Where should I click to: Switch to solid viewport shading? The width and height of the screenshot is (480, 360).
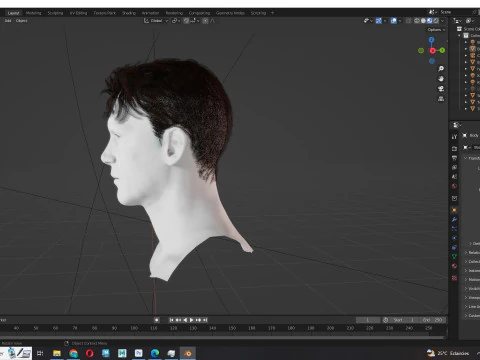pos(423,21)
